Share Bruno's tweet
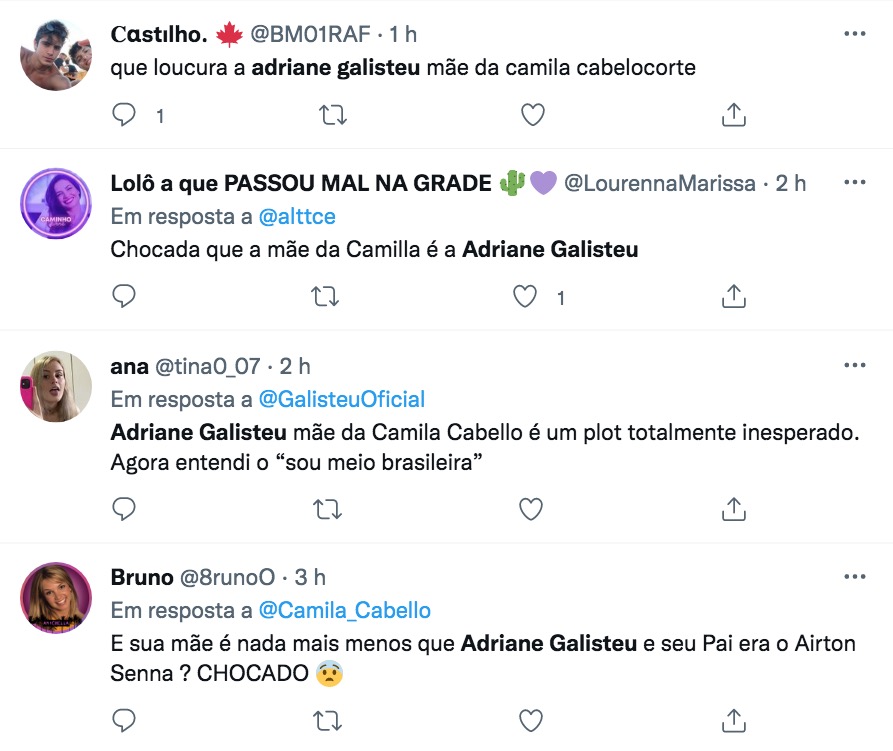Viewport: 893px width, 751px height. coord(734,720)
